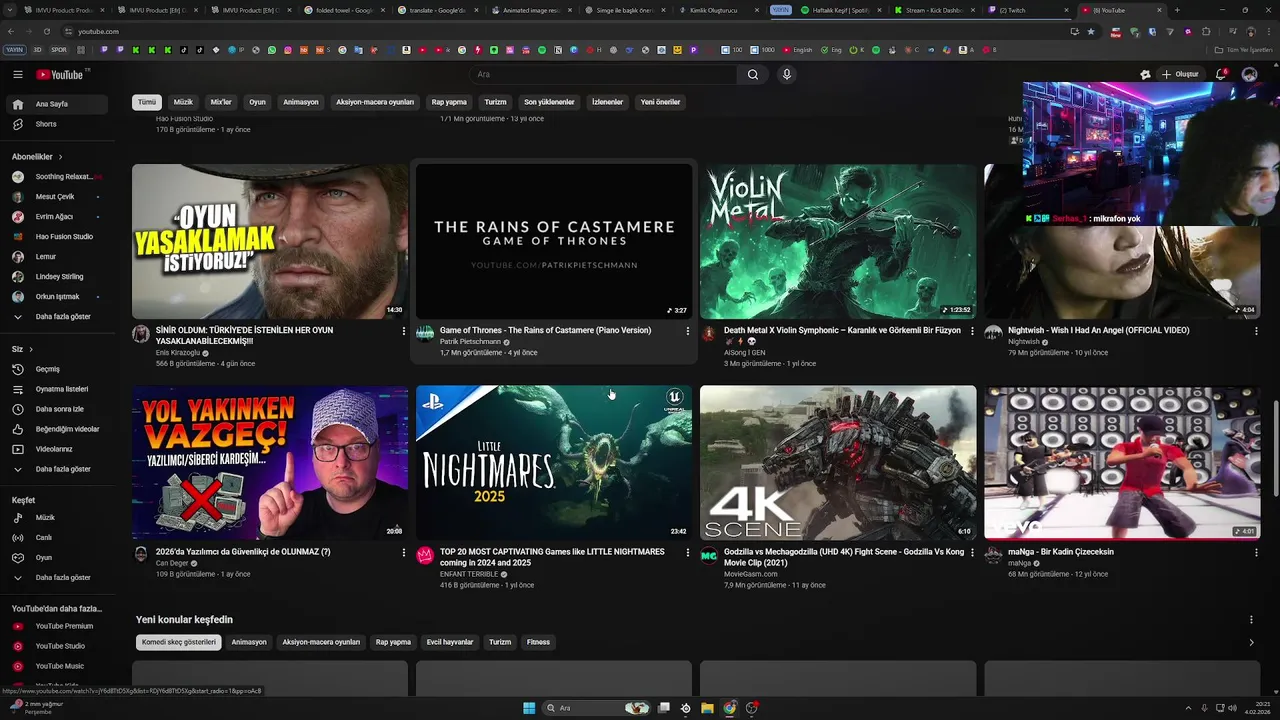Go to YouTube home via logo

[60, 74]
